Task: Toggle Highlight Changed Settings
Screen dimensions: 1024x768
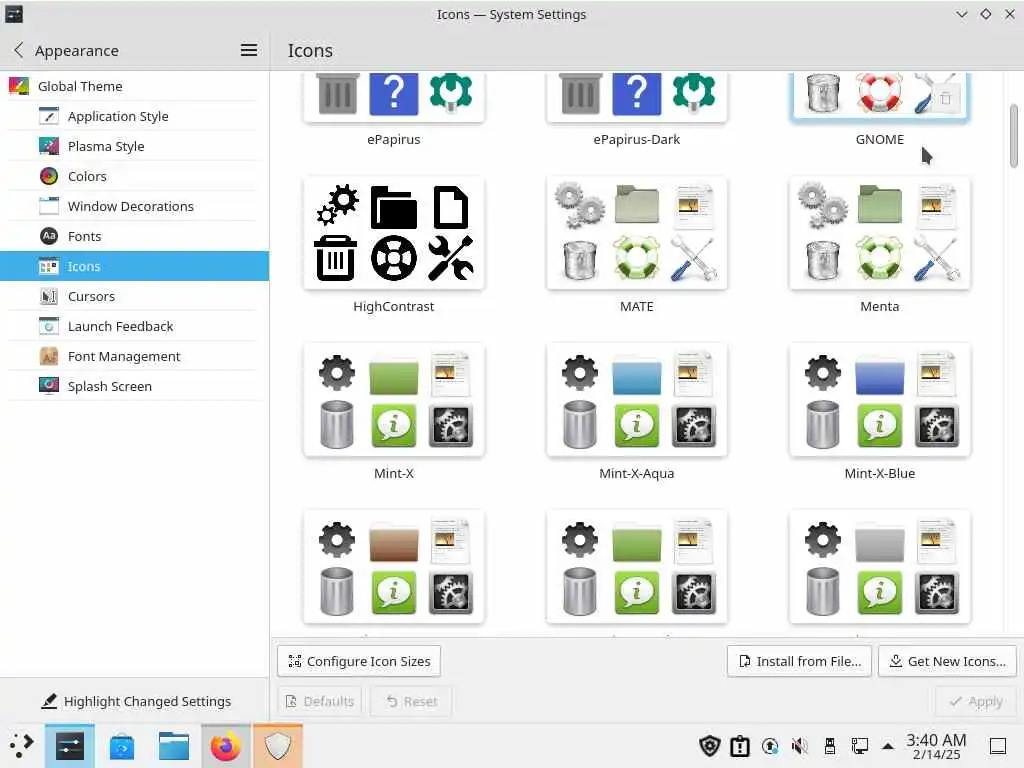Action: pos(136,701)
